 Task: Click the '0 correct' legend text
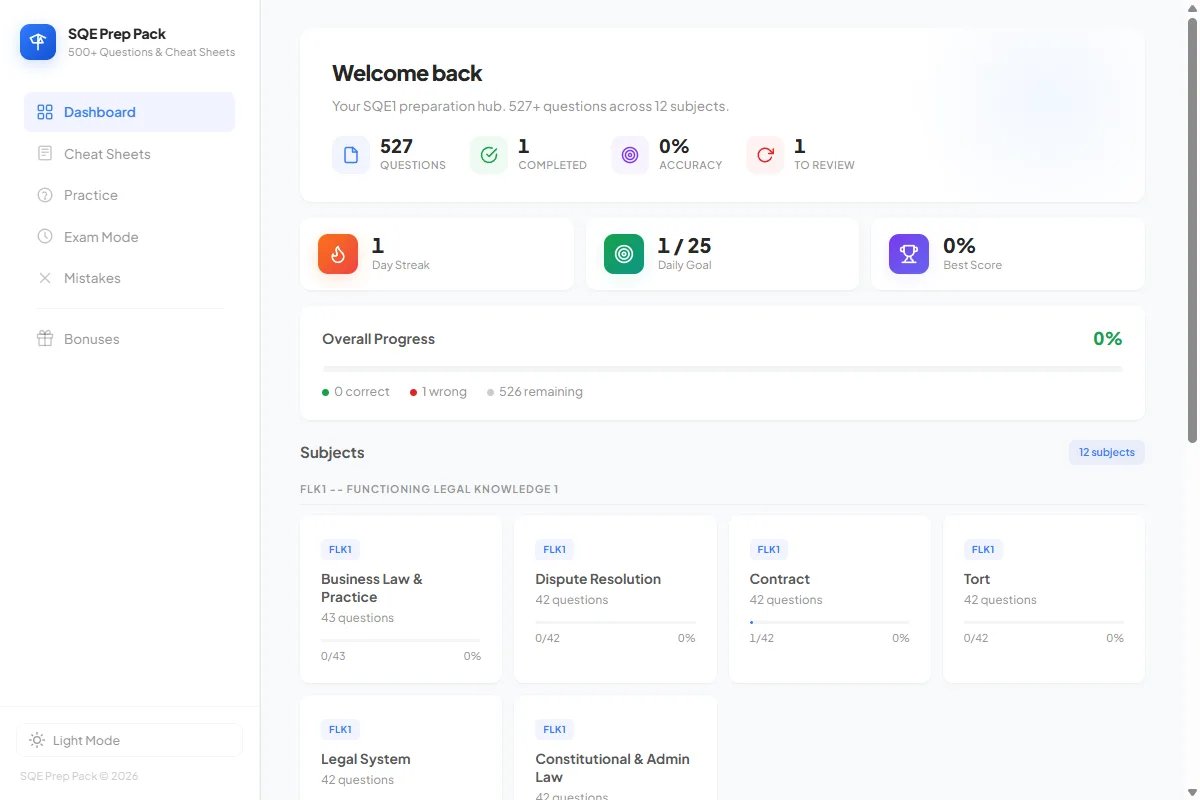click(362, 392)
